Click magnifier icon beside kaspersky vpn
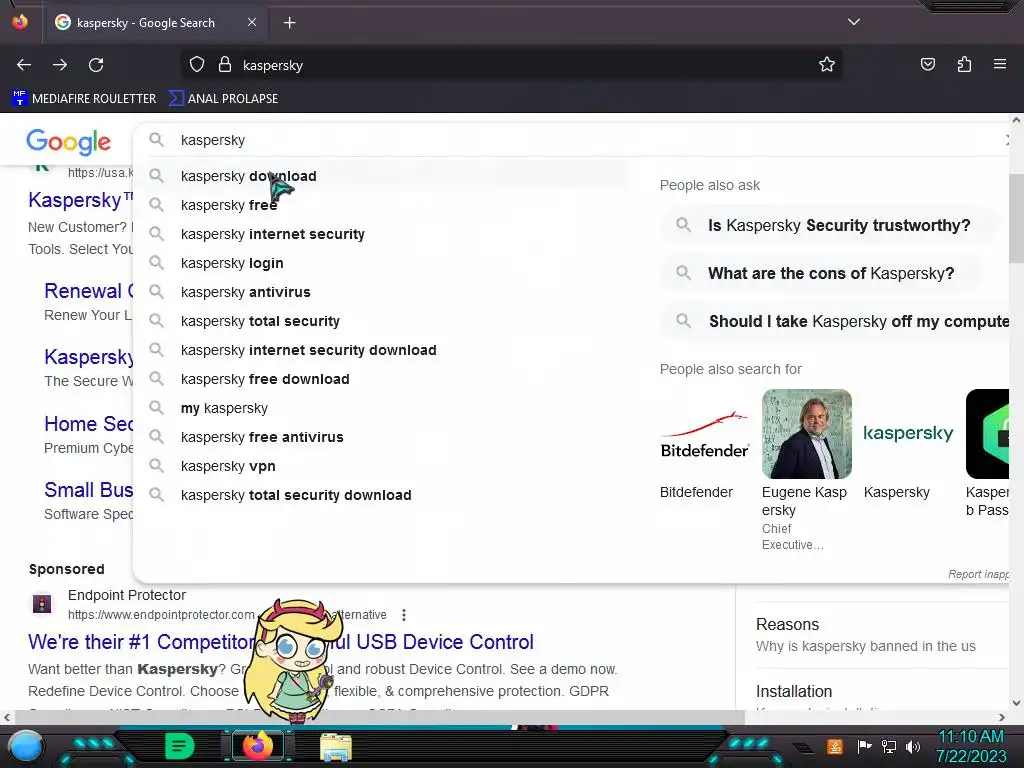The height and width of the screenshot is (768, 1024). pos(156,466)
